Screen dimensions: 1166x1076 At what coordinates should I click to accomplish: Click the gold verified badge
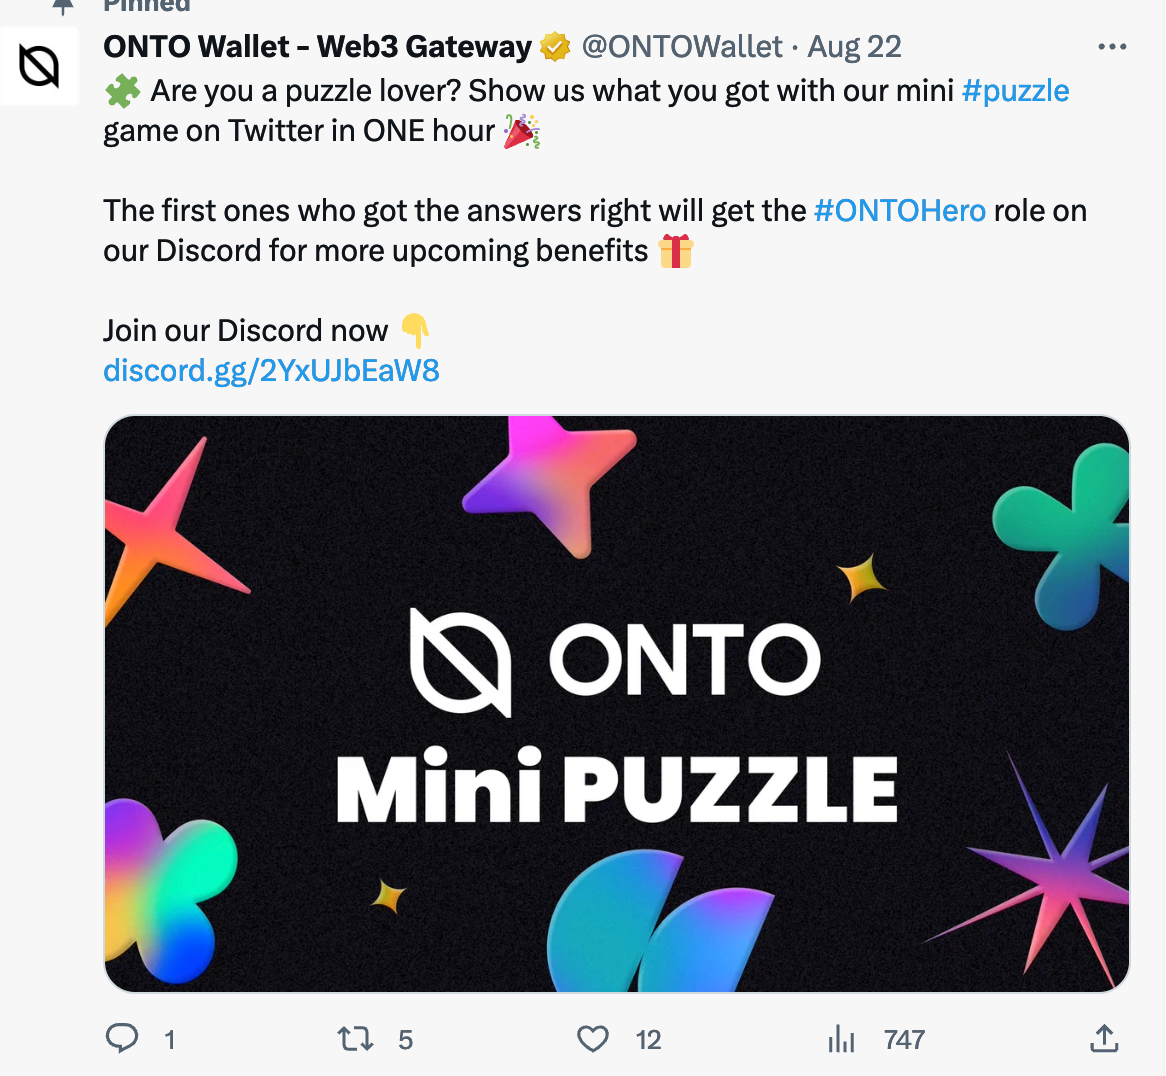pos(555,47)
